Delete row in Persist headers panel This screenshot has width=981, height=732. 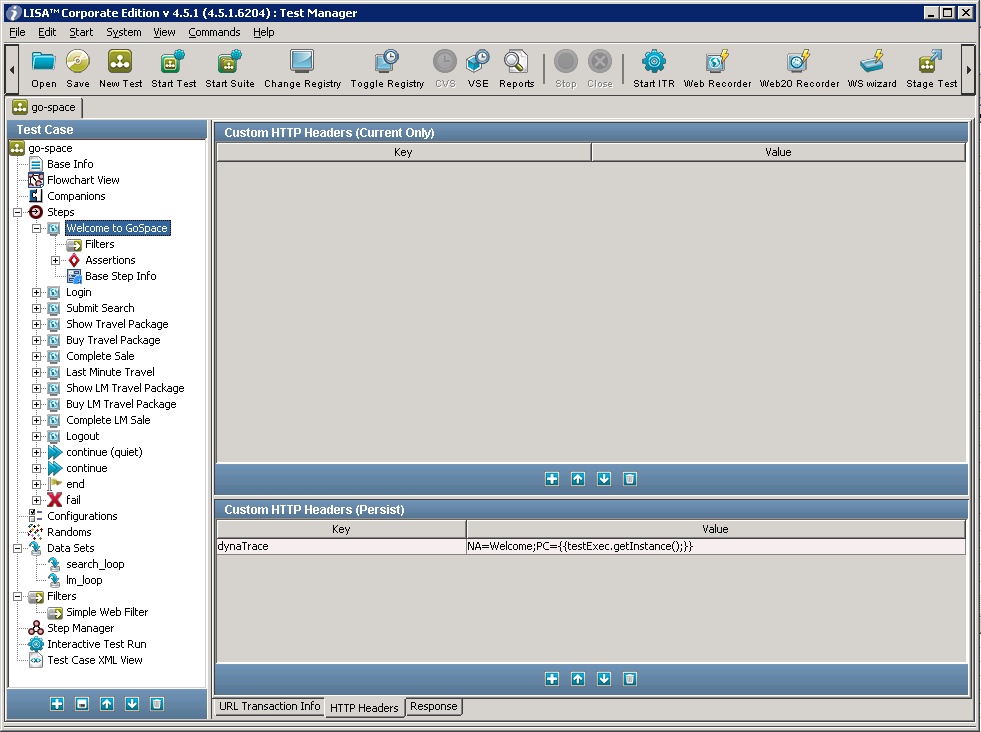pos(630,679)
